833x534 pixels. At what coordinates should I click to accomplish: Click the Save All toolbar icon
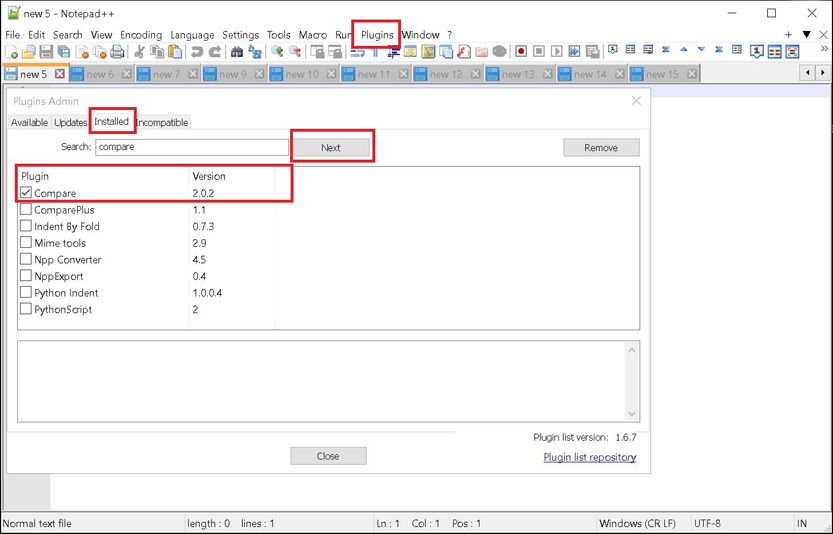pyautogui.click(x=64, y=52)
